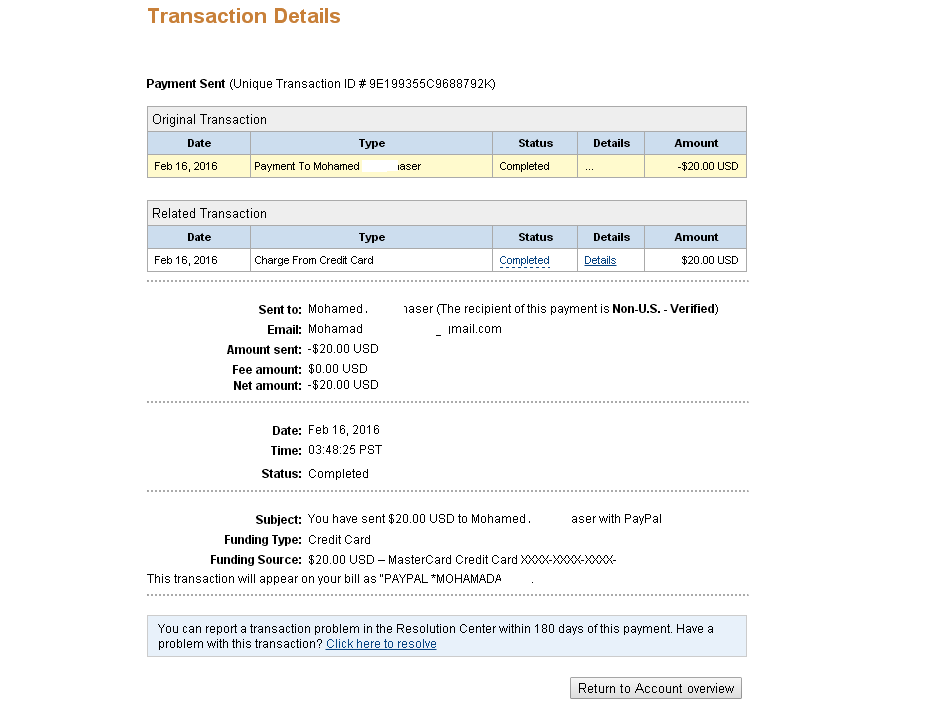Click the recipient email address value

click(x=404, y=329)
